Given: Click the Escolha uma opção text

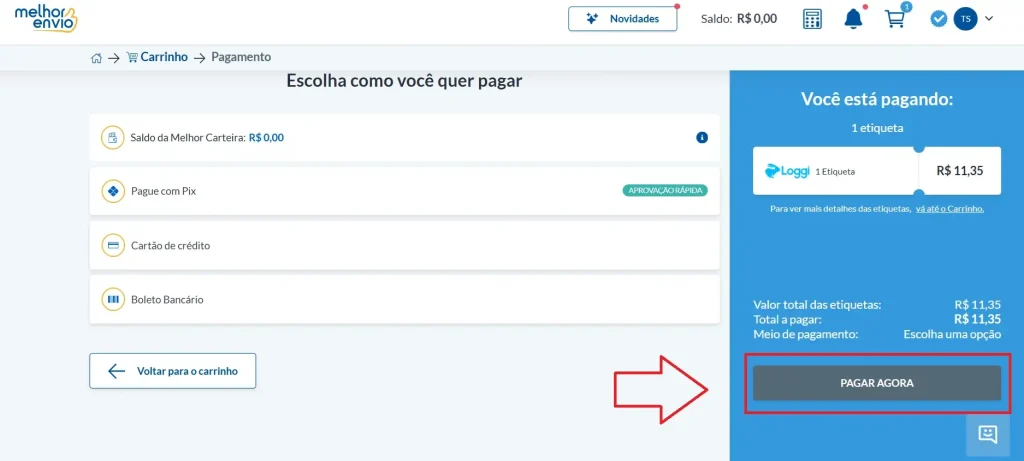Looking at the screenshot, I should click(952, 334).
